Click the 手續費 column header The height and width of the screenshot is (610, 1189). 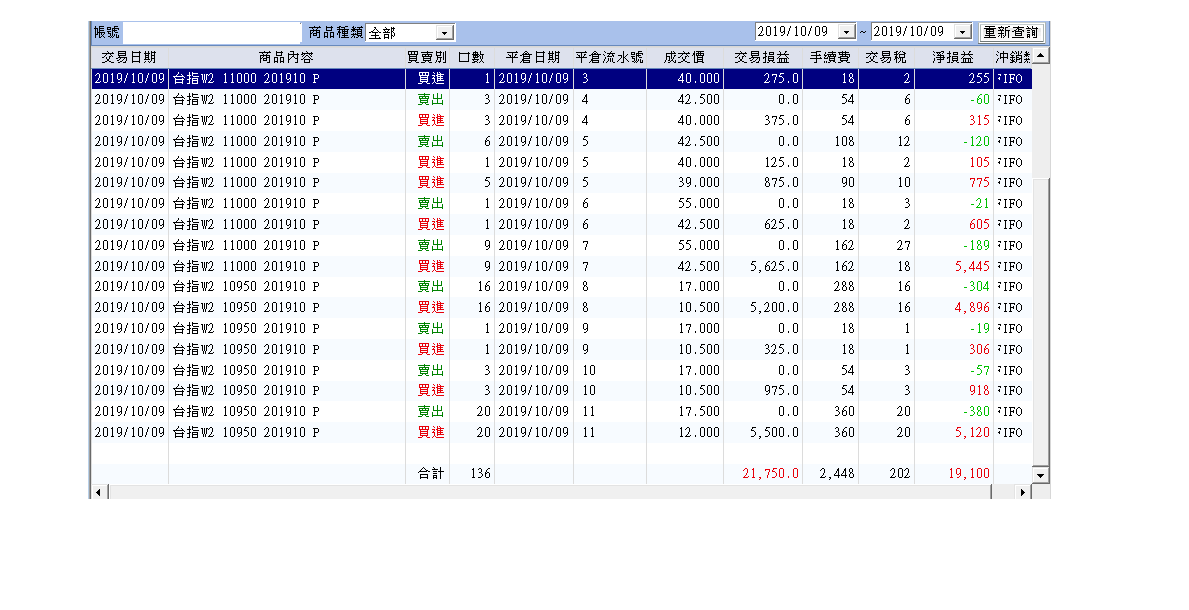click(x=830, y=57)
